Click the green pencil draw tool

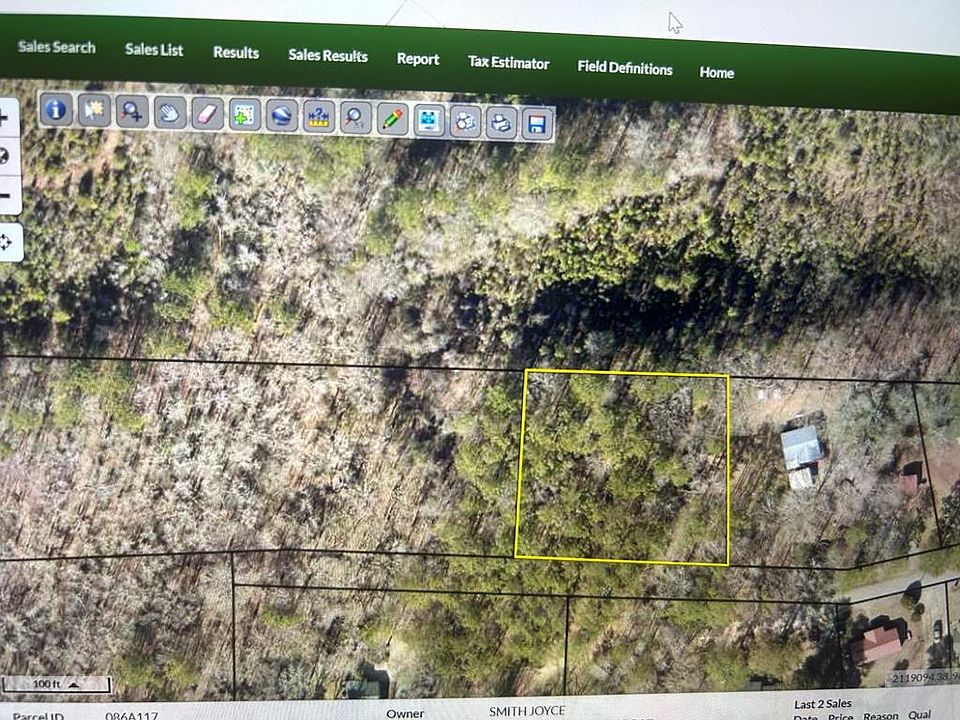(x=392, y=118)
